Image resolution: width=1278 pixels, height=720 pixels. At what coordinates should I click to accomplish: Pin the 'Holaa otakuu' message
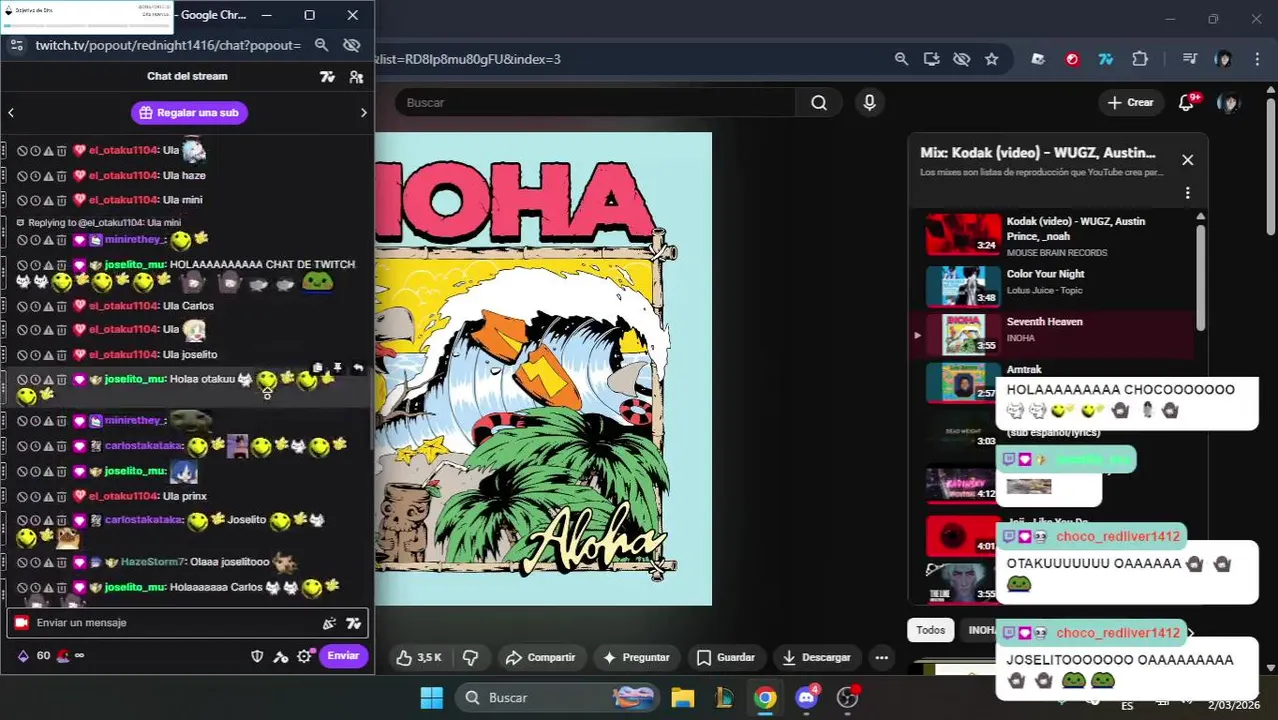click(x=338, y=369)
